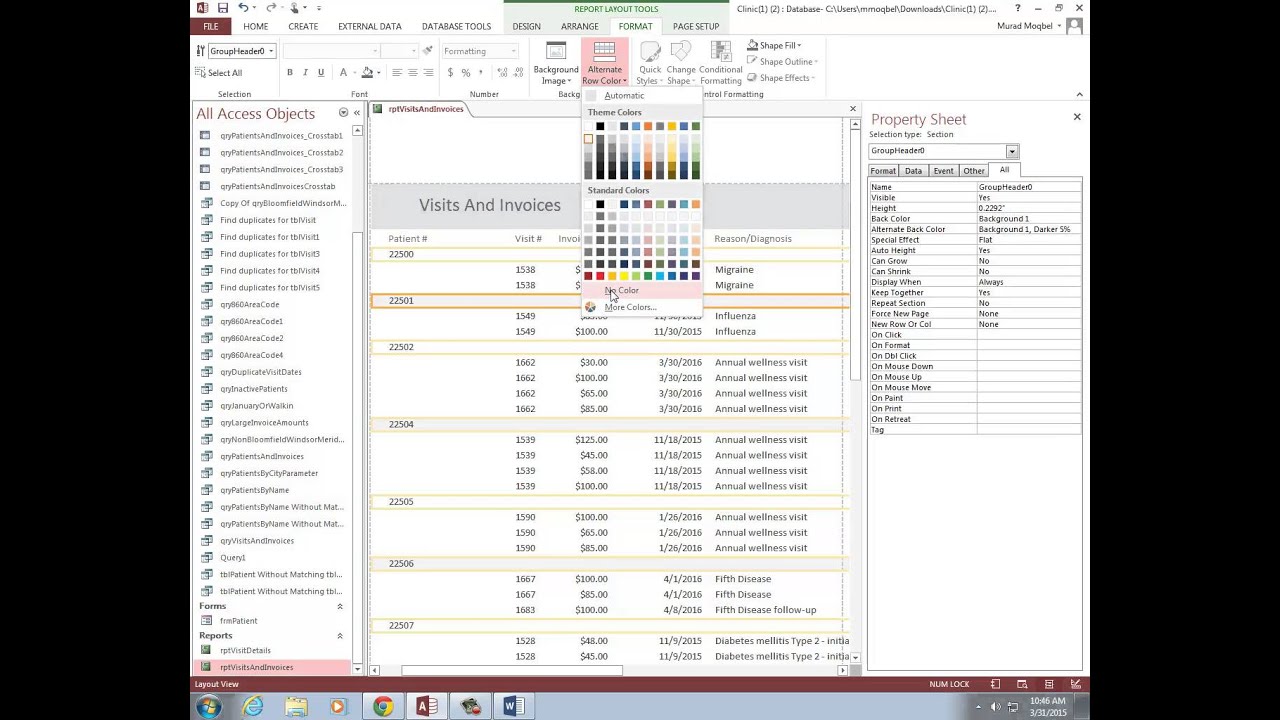Image resolution: width=1280 pixels, height=720 pixels.
Task: Collapse the Reports group in navigation pane
Action: 339,636
